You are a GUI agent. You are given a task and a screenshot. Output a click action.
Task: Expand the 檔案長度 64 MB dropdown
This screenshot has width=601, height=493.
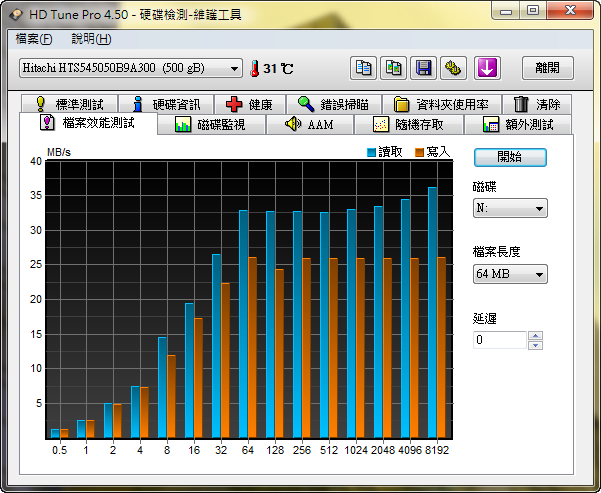[510, 274]
